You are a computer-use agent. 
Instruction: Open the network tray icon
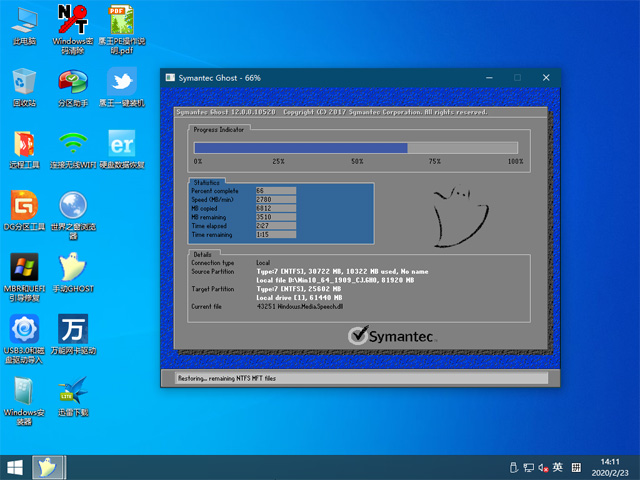click(x=529, y=467)
